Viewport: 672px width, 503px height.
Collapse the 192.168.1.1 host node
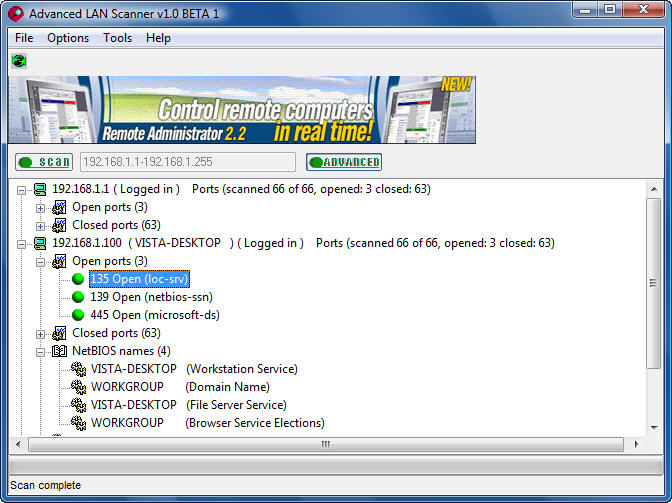[21, 190]
